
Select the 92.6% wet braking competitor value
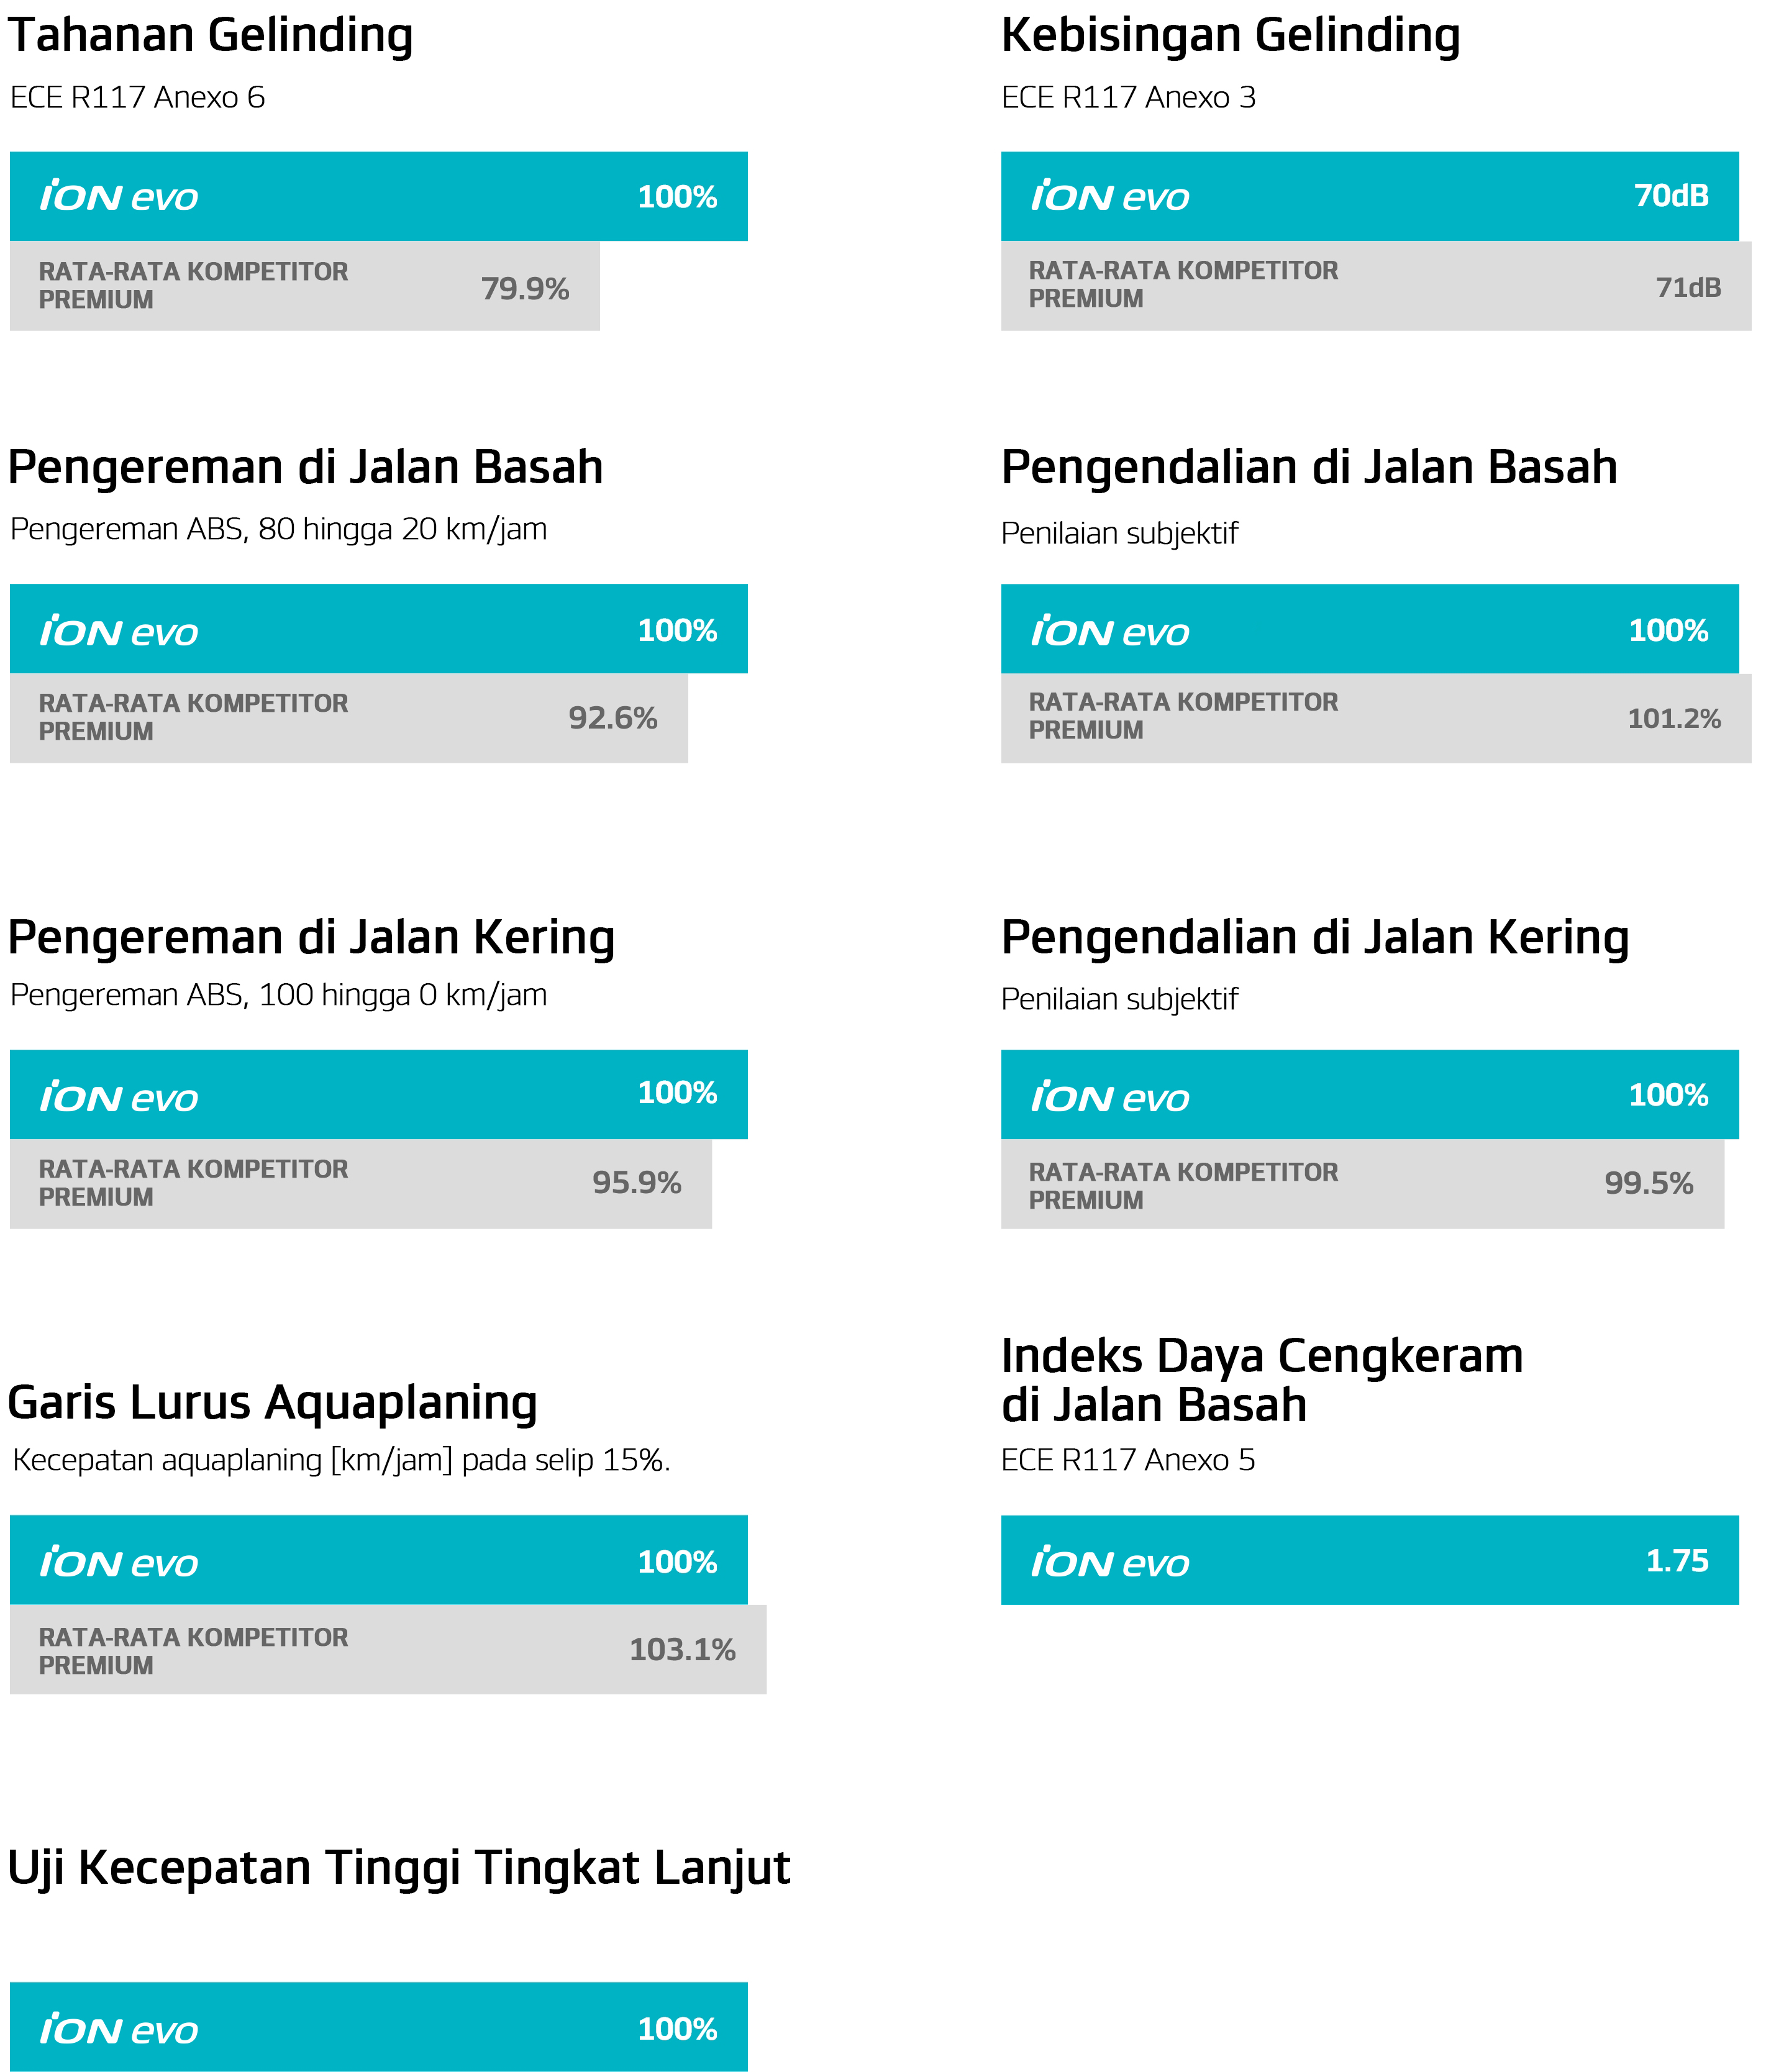613,718
